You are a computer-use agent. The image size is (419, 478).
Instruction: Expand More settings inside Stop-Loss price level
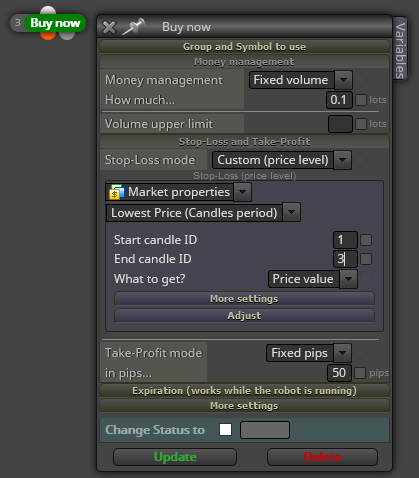point(244,299)
